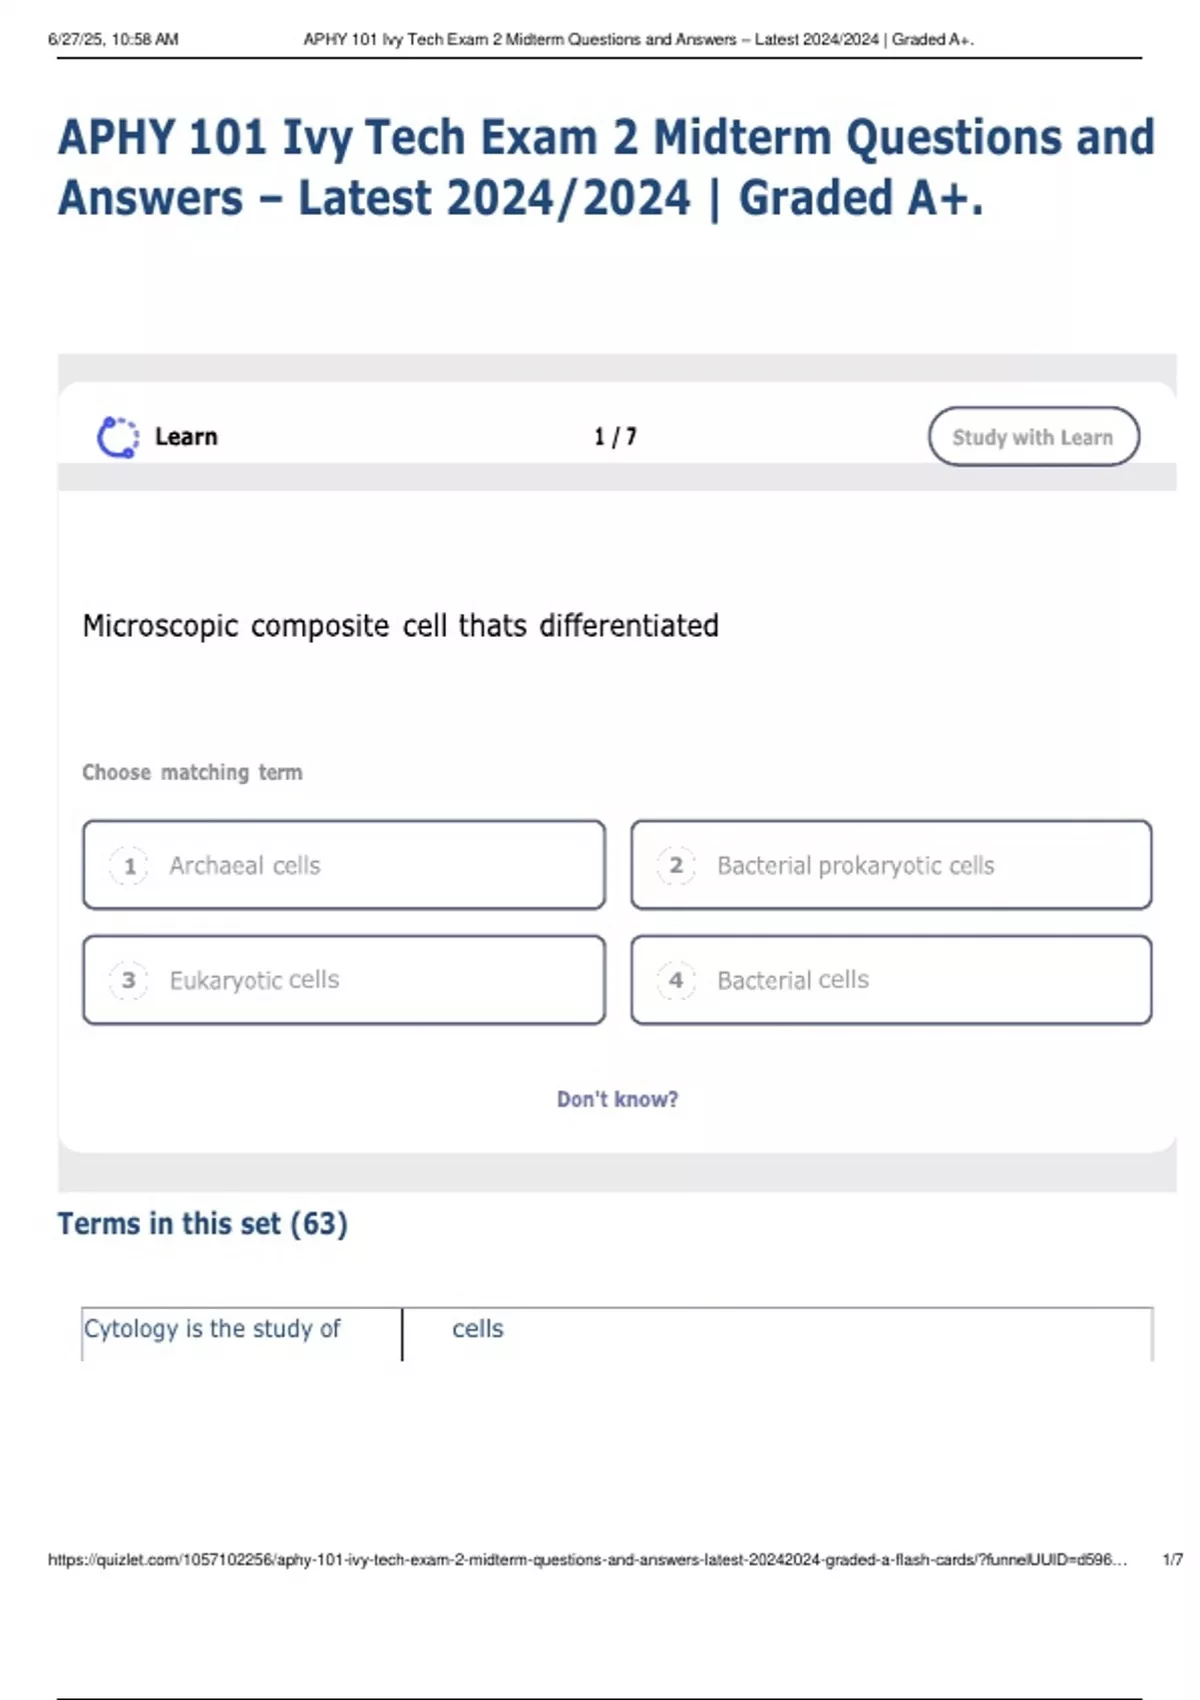Click the number 1 badge icon
Image resolution: width=1200 pixels, height=1700 pixels.
tap(129, 865)
